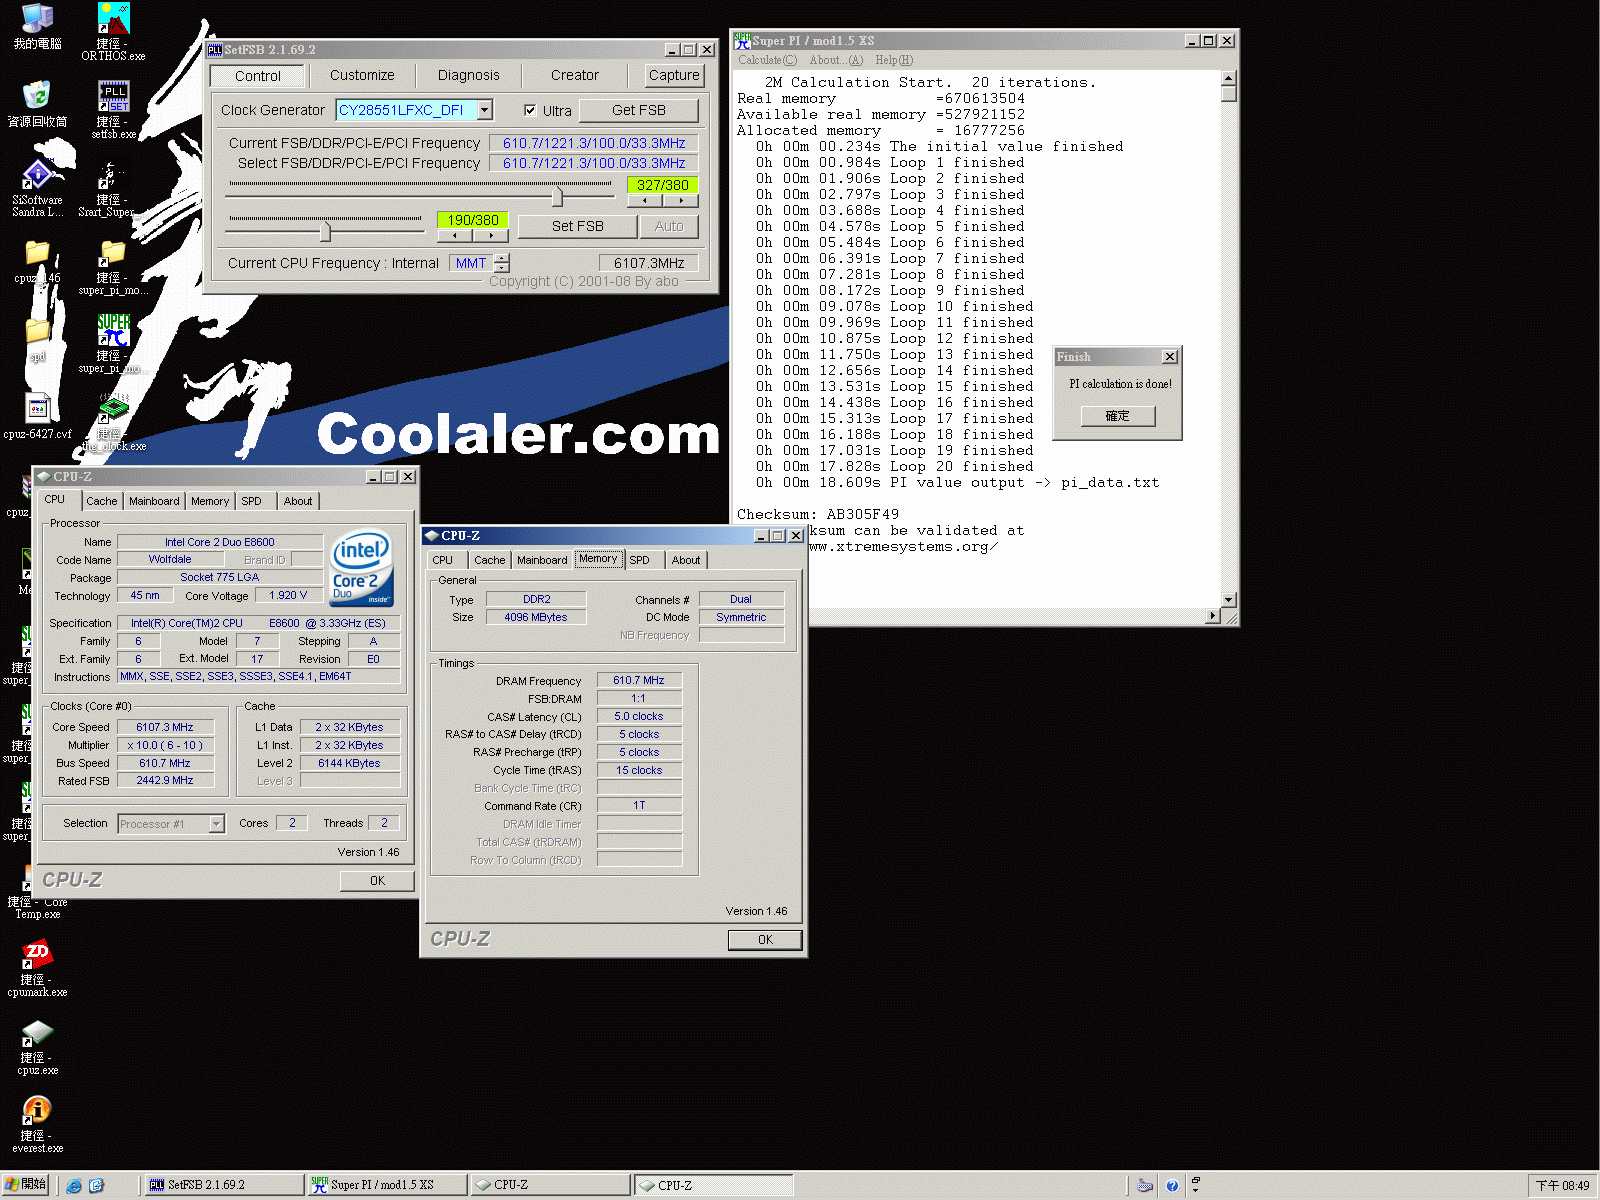Open the cpuz-6427.cvf file icon
This screenshot has height=1200, width=1600.
point(37,408)
